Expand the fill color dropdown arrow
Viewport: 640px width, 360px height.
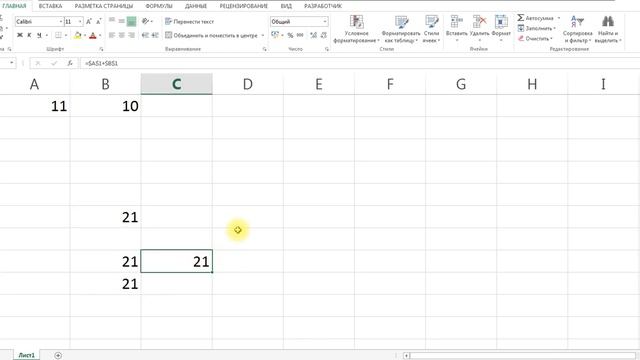[84, 36]
